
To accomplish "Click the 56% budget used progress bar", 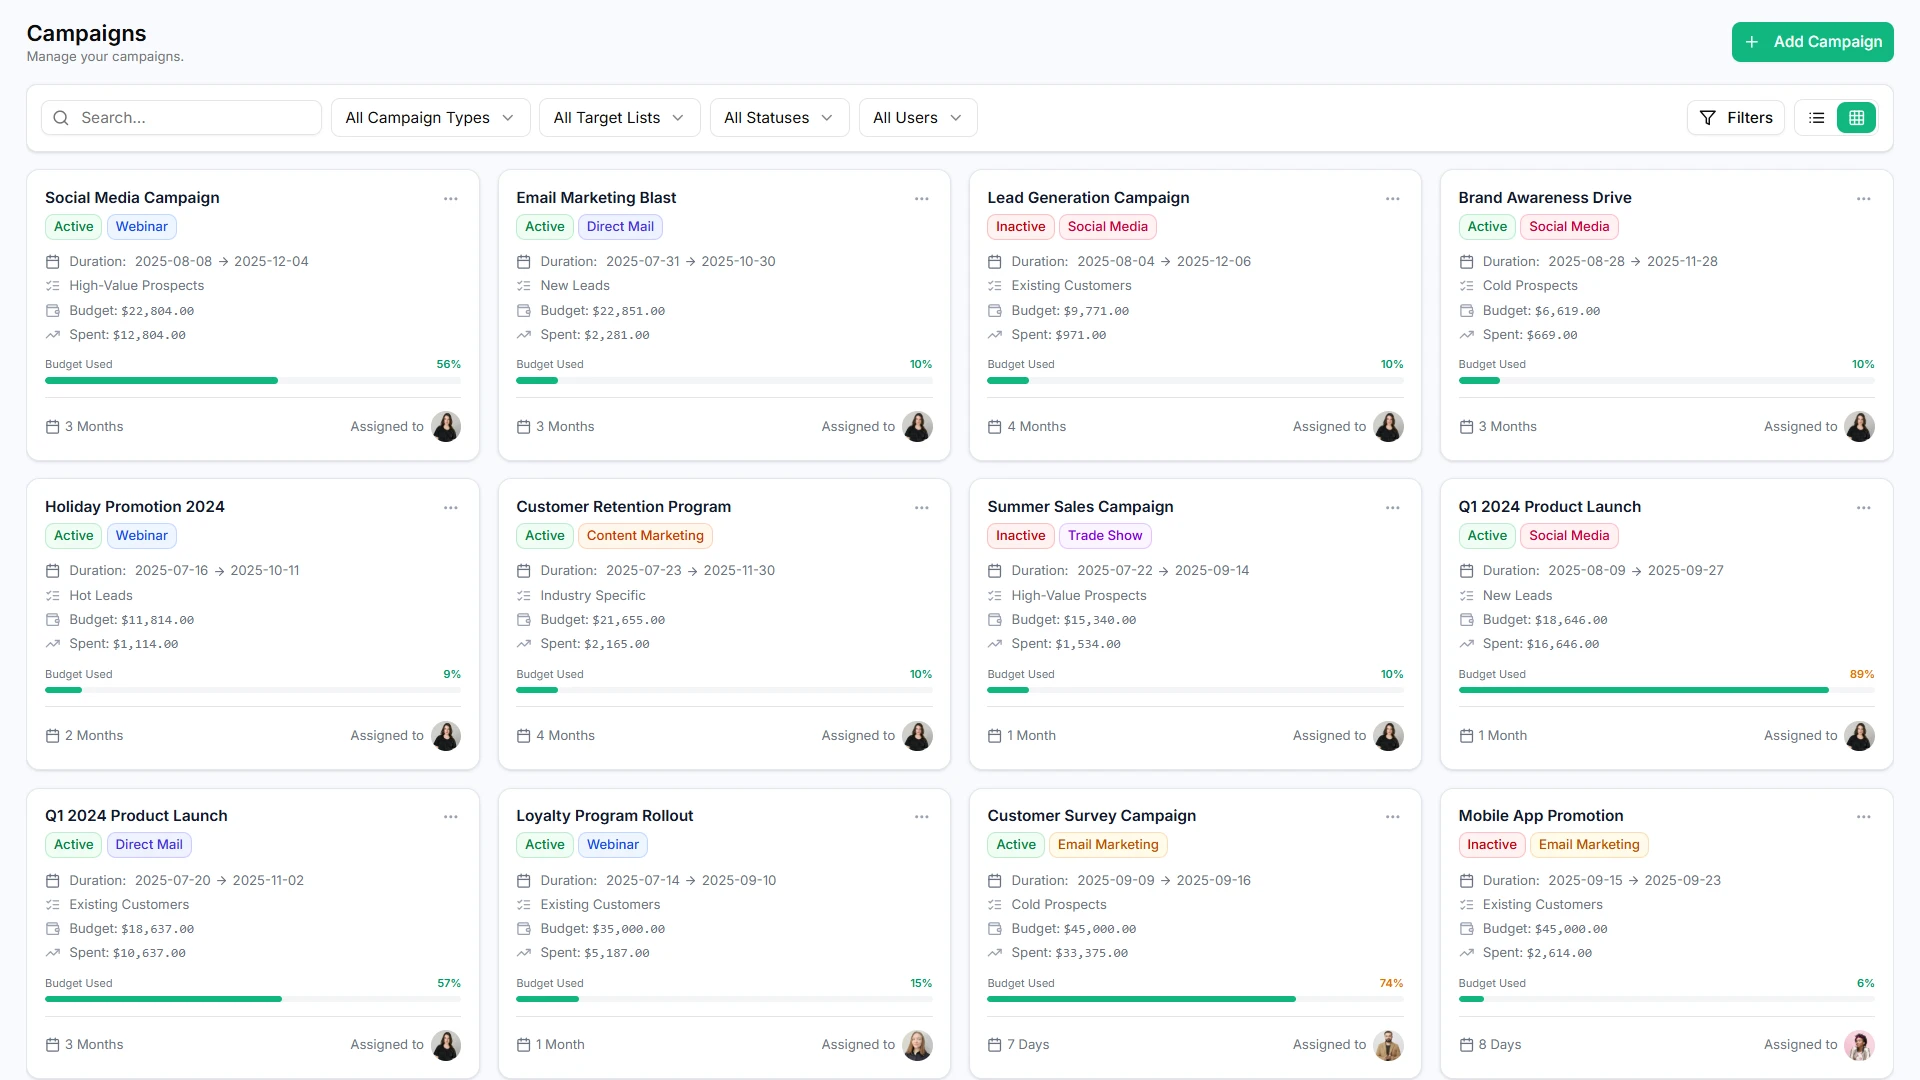I will (x=253, y=381).
